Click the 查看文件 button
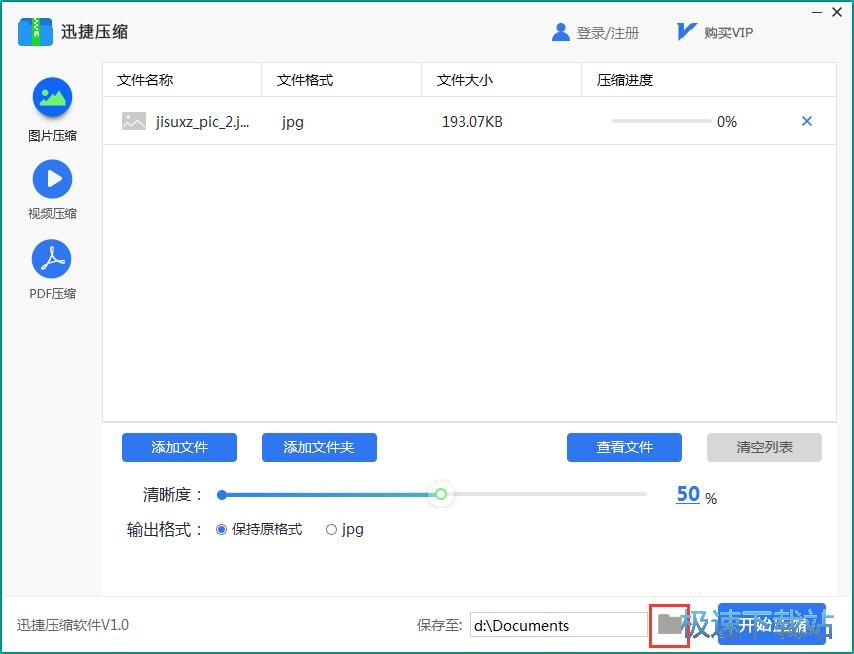Screen dimensions: 854x654 (624, 447)
